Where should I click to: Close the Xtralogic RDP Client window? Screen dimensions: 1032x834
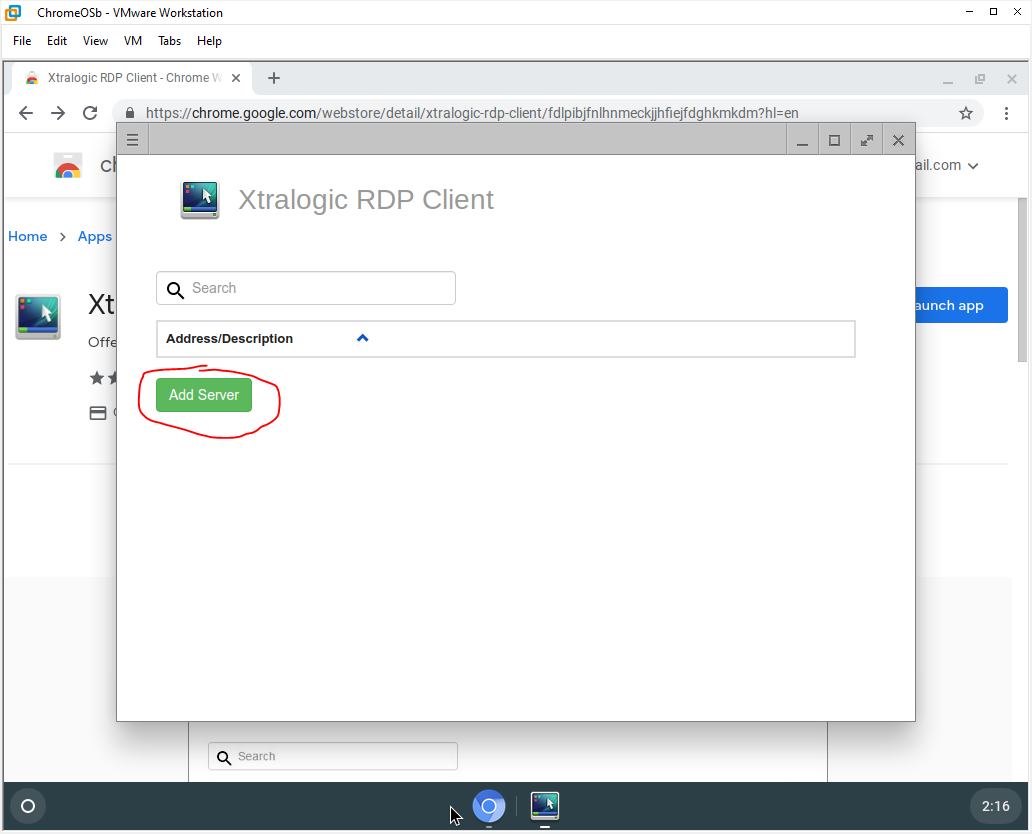point(898,140)
